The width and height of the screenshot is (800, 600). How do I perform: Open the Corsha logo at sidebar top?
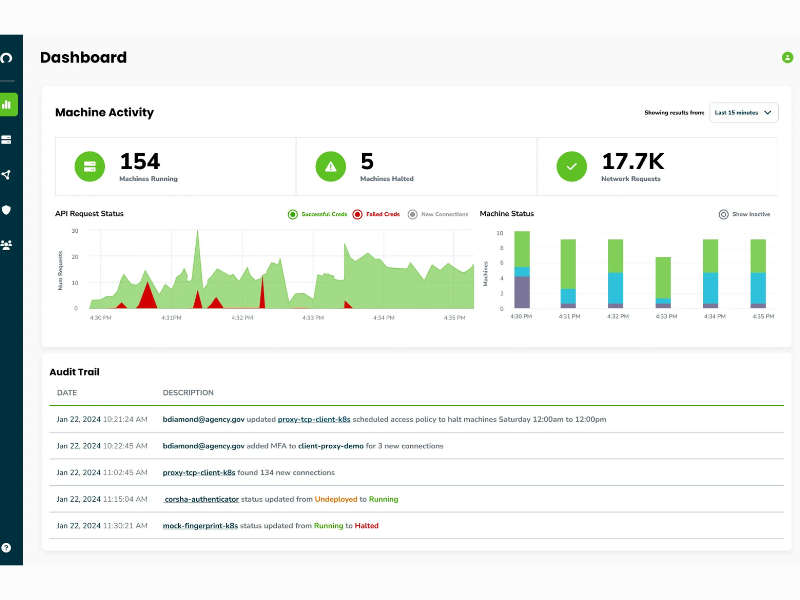pos(6,58)
